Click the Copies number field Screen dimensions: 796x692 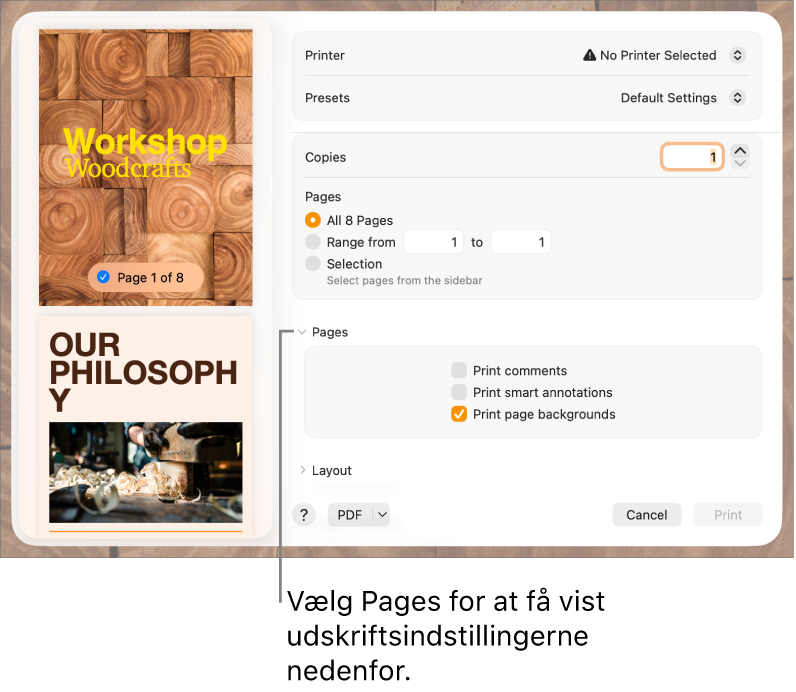(x=691, y=157)
